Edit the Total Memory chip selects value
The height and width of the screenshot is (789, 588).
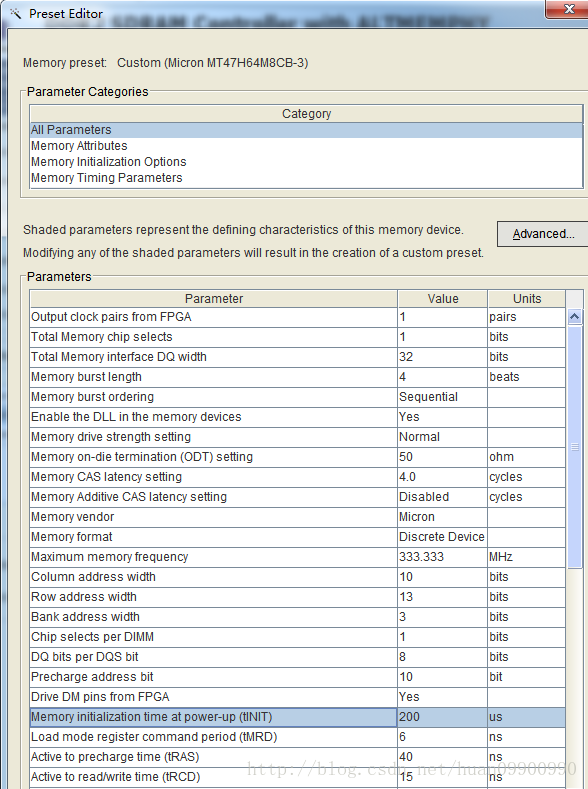coord(443,337)
